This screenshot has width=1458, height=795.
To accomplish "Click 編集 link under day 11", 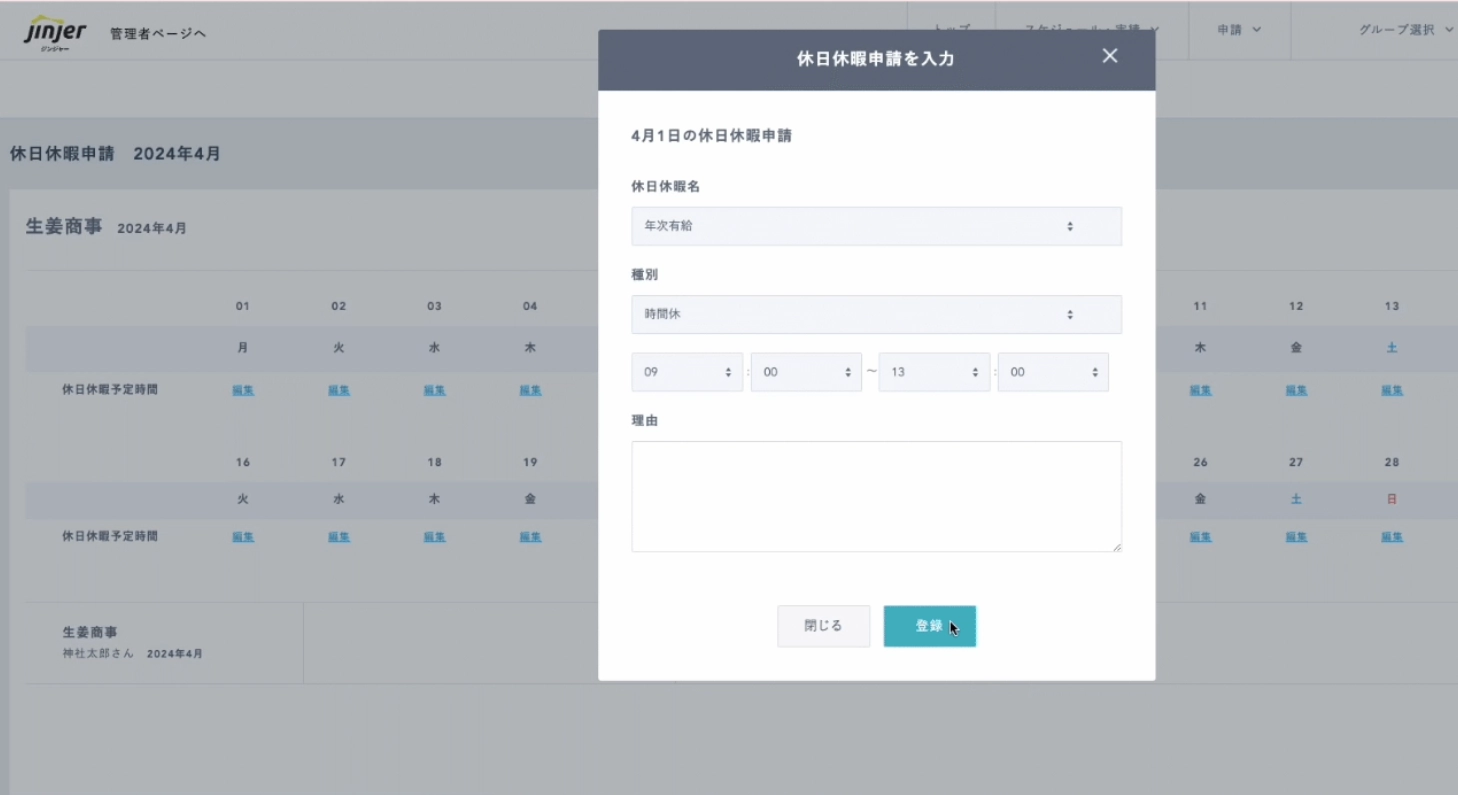I will tap(1200, 390).
